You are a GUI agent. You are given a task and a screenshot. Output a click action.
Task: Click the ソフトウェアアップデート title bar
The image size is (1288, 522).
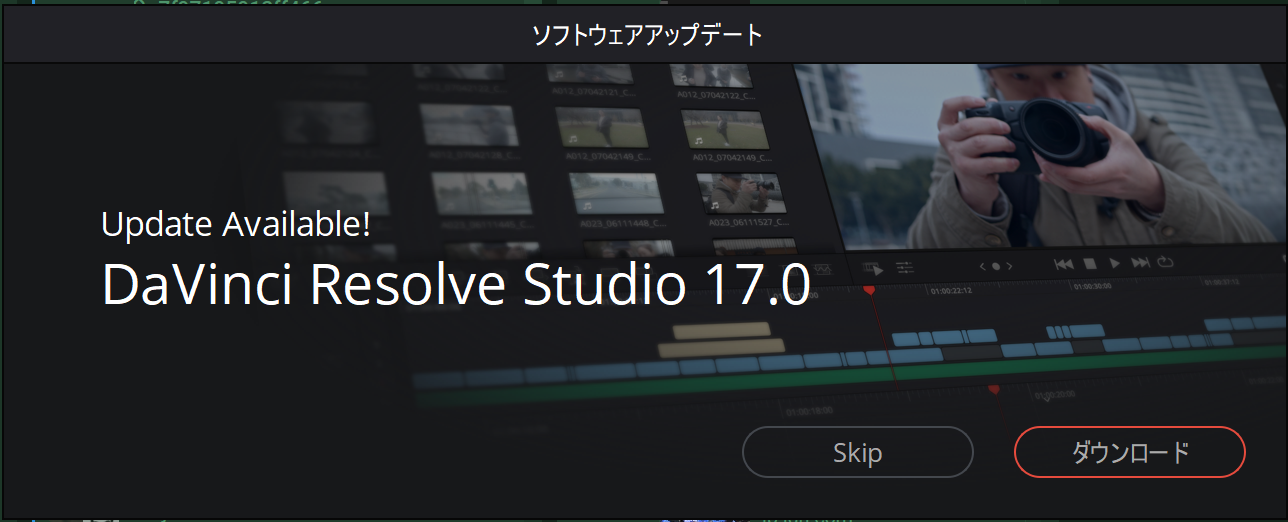644,36
